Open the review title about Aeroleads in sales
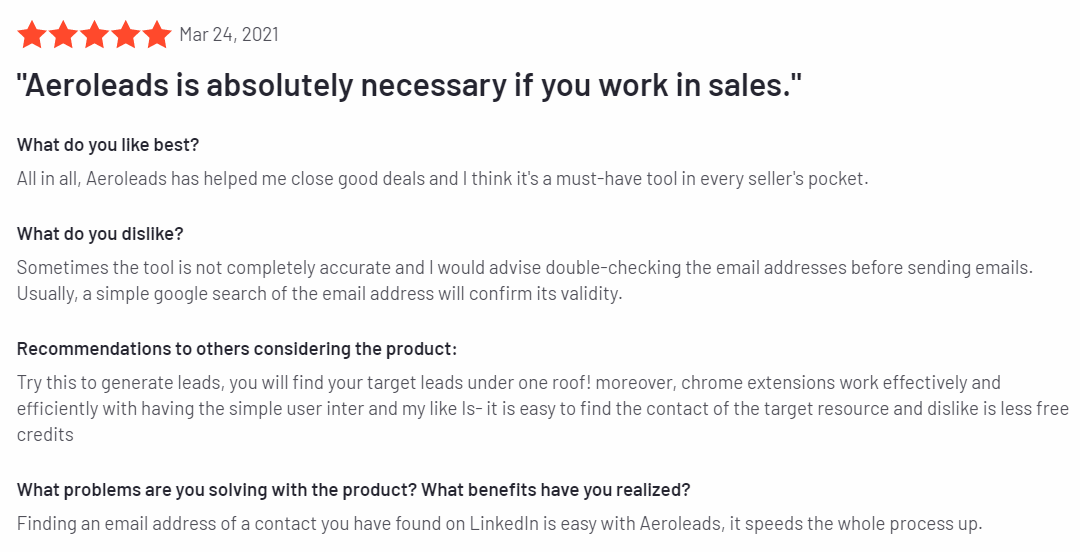The height and width of the screenshot is (552, 1080). click(x=410, y=86)
